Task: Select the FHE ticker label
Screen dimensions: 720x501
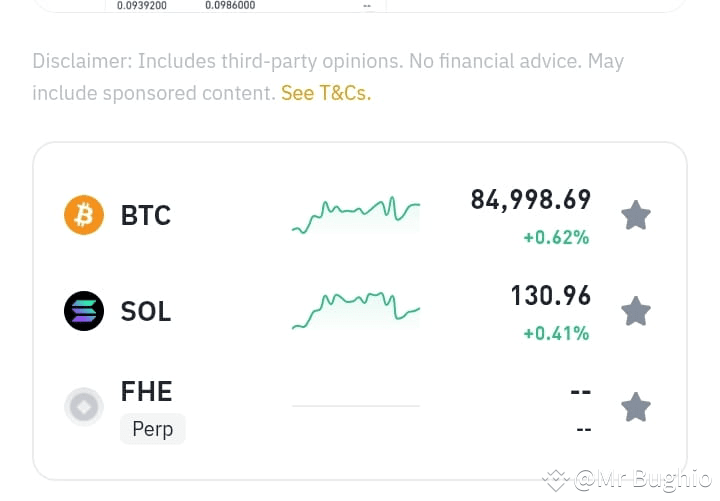Action: (146, 391)
